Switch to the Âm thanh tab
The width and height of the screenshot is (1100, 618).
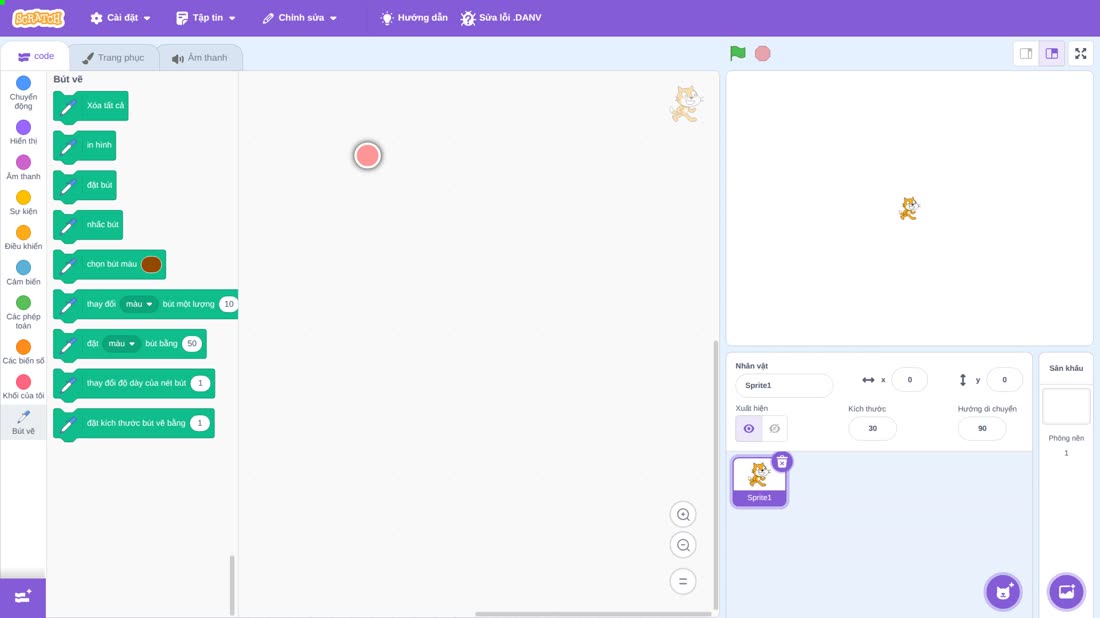(200, 58)
